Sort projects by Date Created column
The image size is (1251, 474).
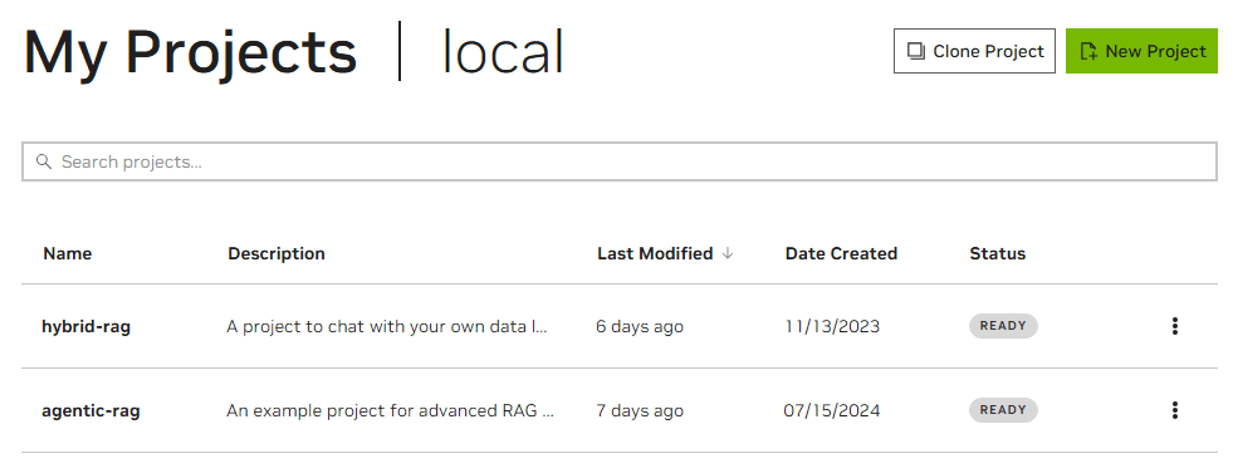pyautogui.click(x=841, y=254)
